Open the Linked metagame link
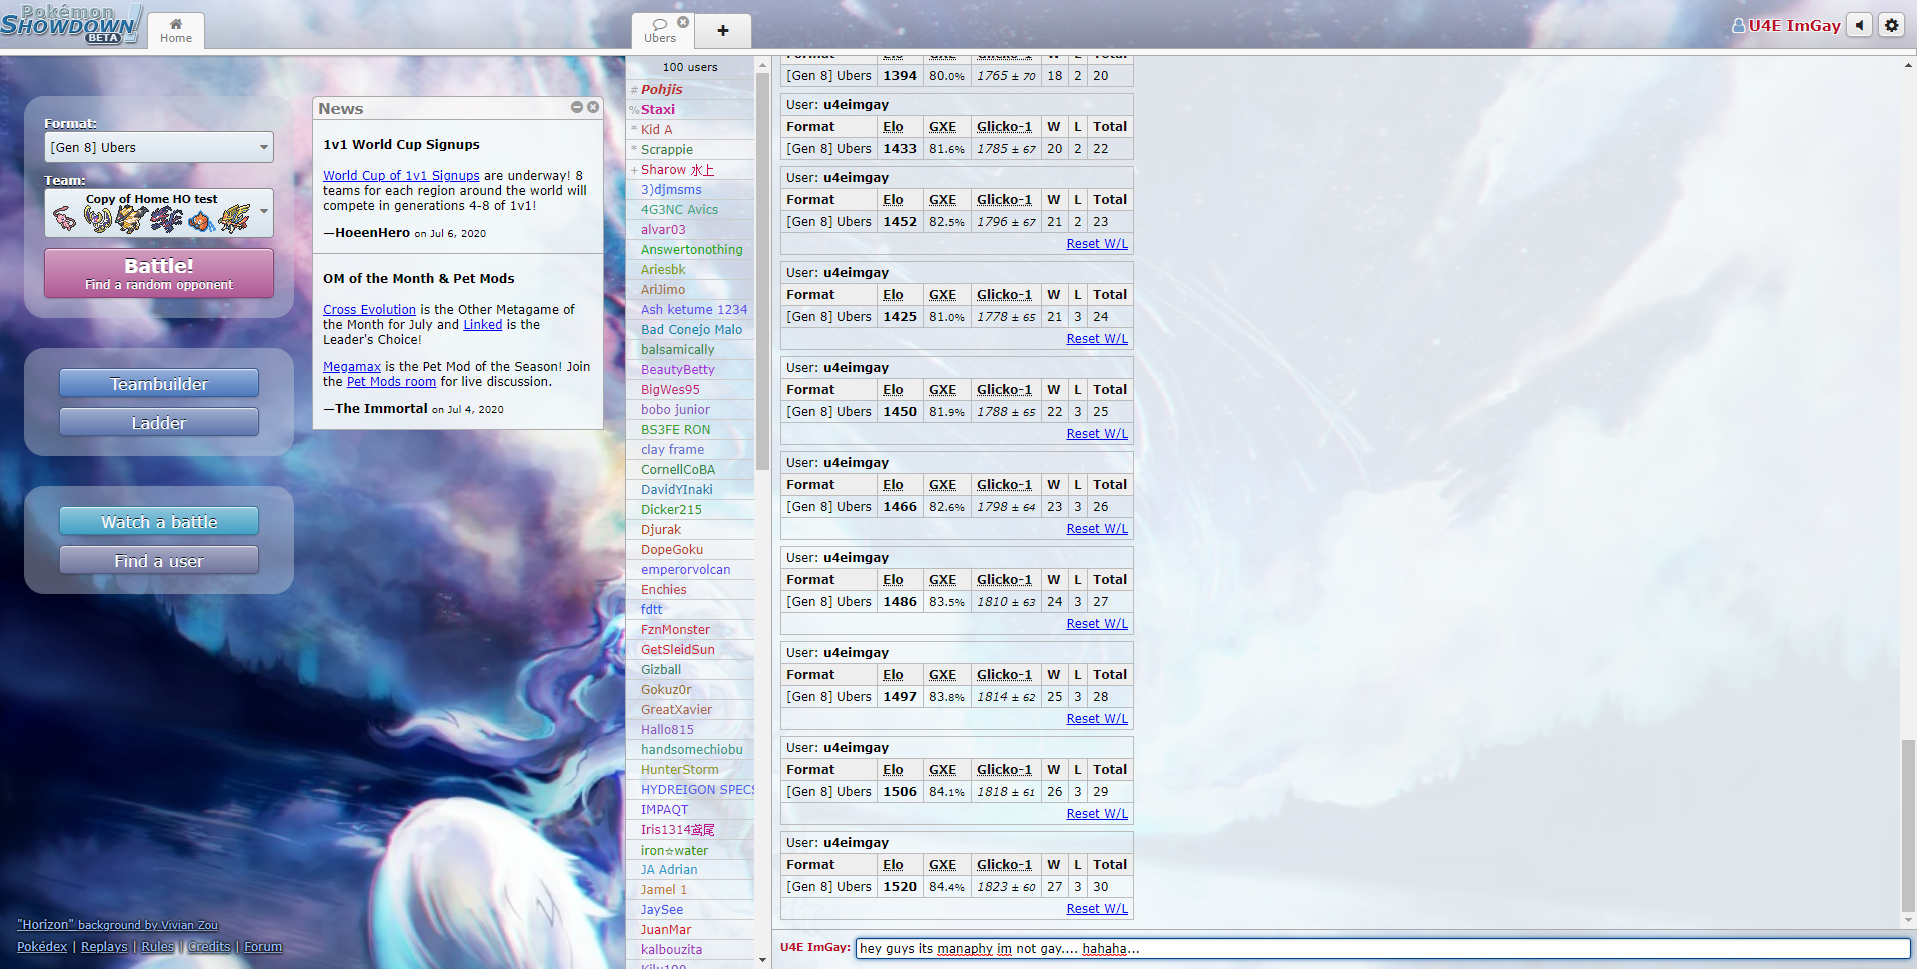This screenshot has width=1917, height=969. pos(482,324)
